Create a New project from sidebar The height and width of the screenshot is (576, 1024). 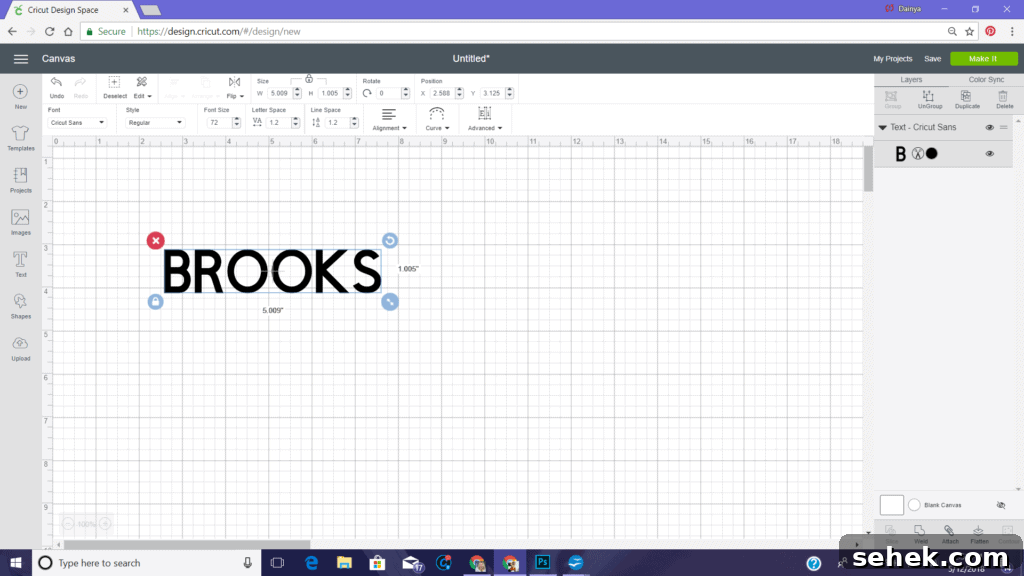(x=20, y=96)
